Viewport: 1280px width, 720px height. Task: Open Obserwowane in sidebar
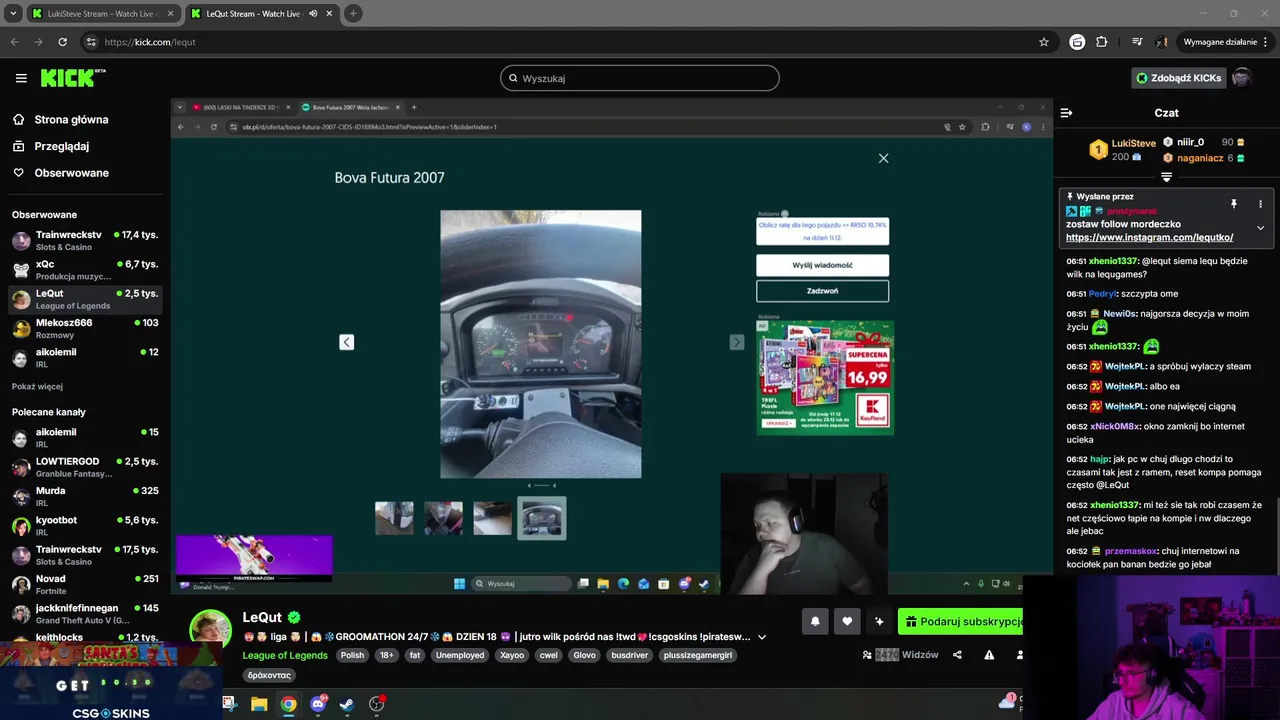click(71, 173)
